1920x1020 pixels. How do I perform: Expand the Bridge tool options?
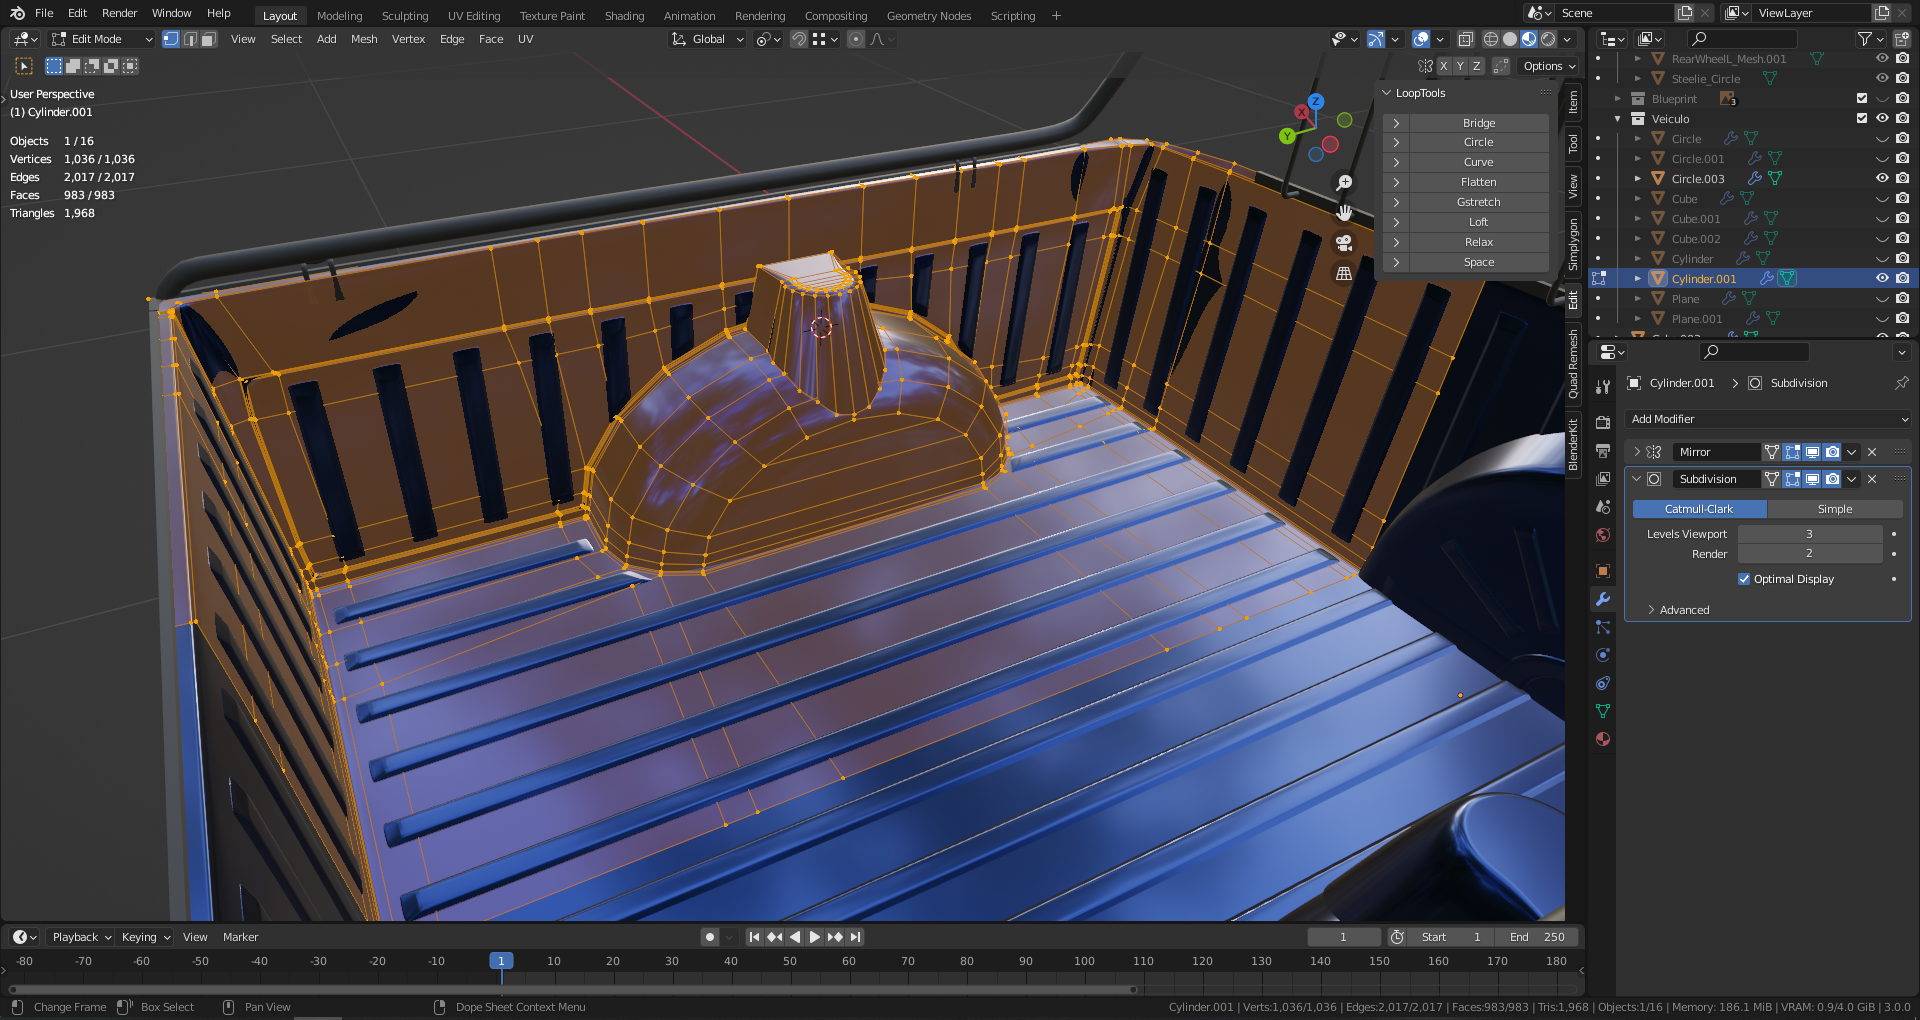(x=1396, y=123)
